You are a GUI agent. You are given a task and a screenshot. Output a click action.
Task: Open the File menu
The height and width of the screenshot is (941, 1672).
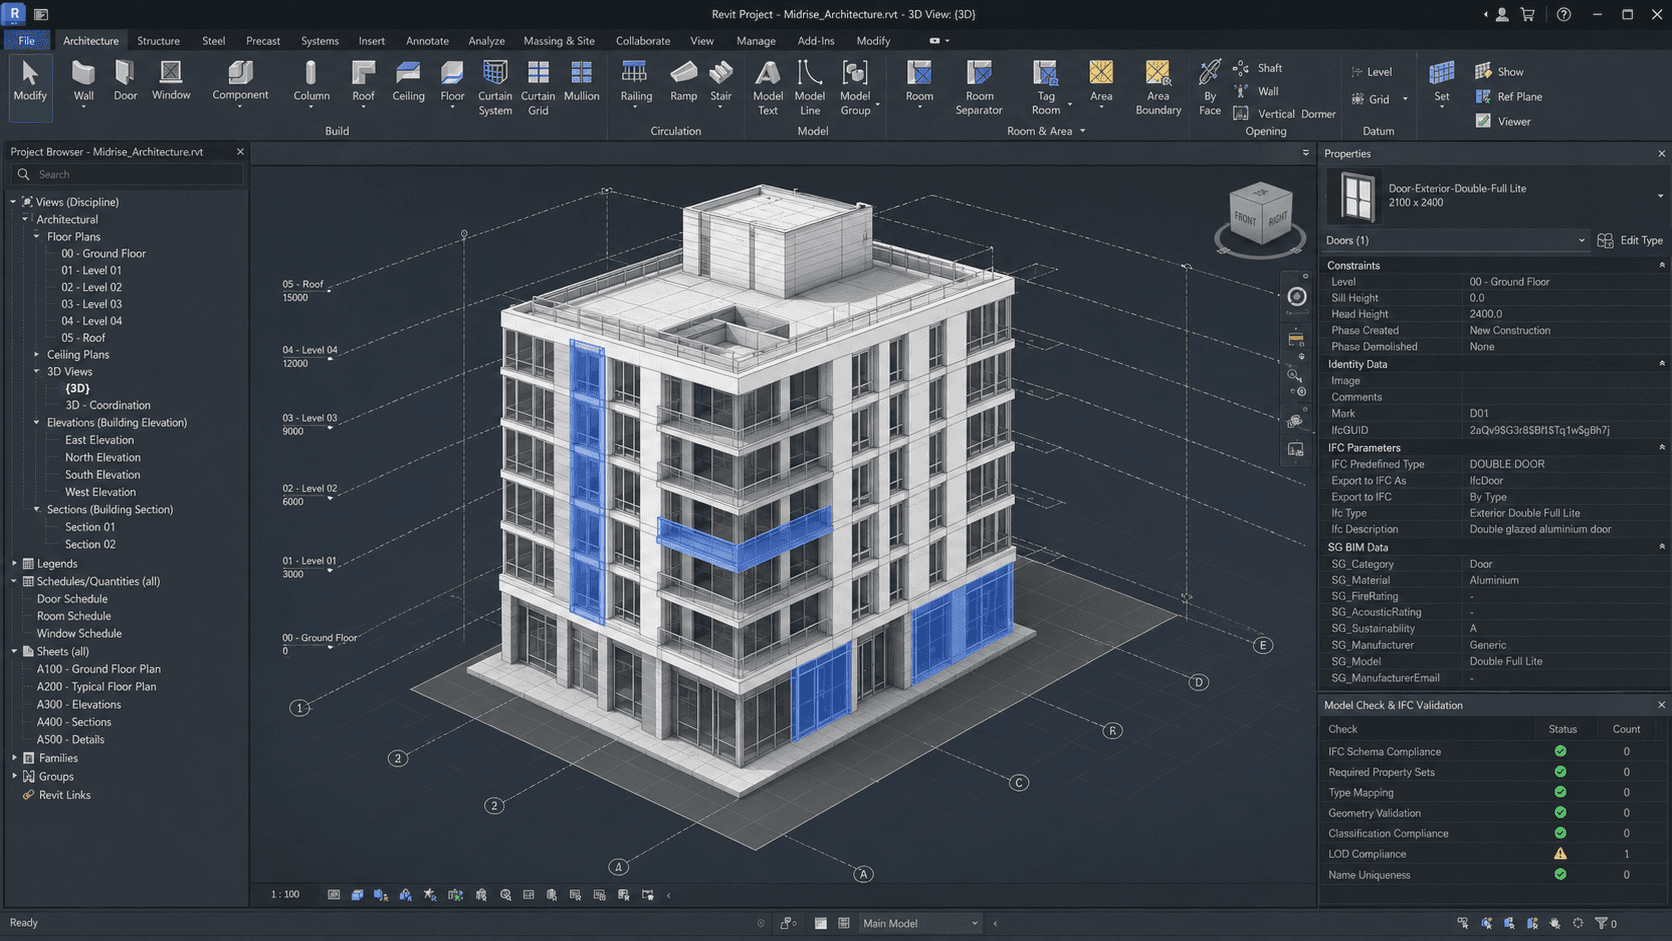click(x=27, y=41)
